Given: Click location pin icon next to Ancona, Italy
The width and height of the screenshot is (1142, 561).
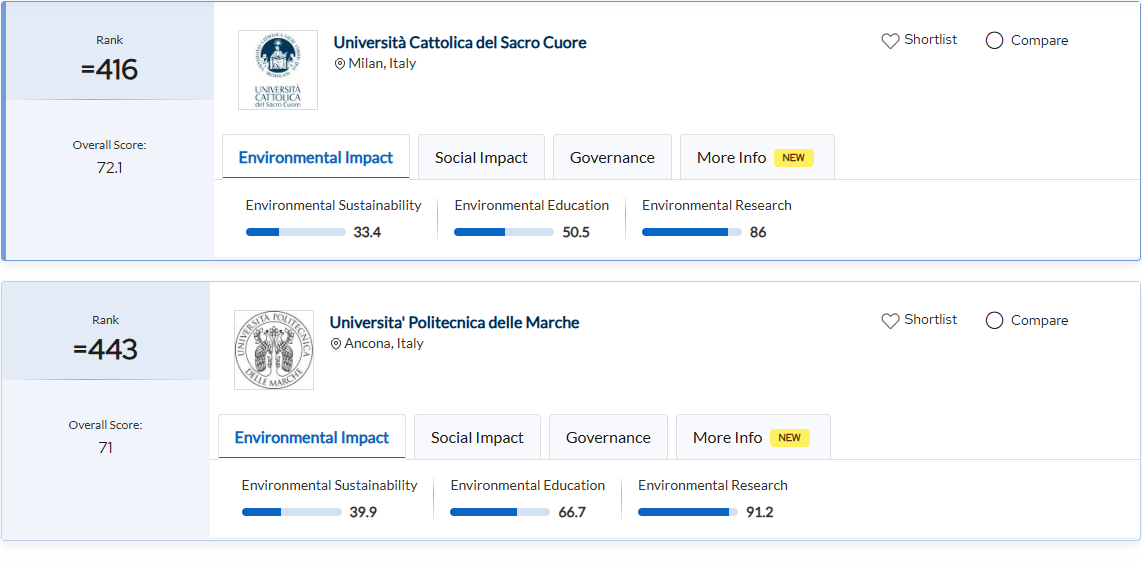Looking at the screenshot, I should pos(336,344).
